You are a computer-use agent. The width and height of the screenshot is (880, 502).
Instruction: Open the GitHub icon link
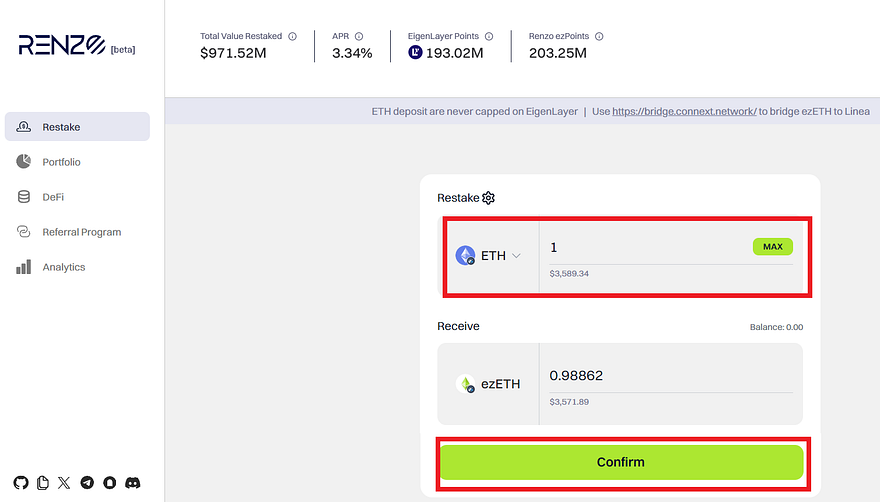click(x=21, y=483)
